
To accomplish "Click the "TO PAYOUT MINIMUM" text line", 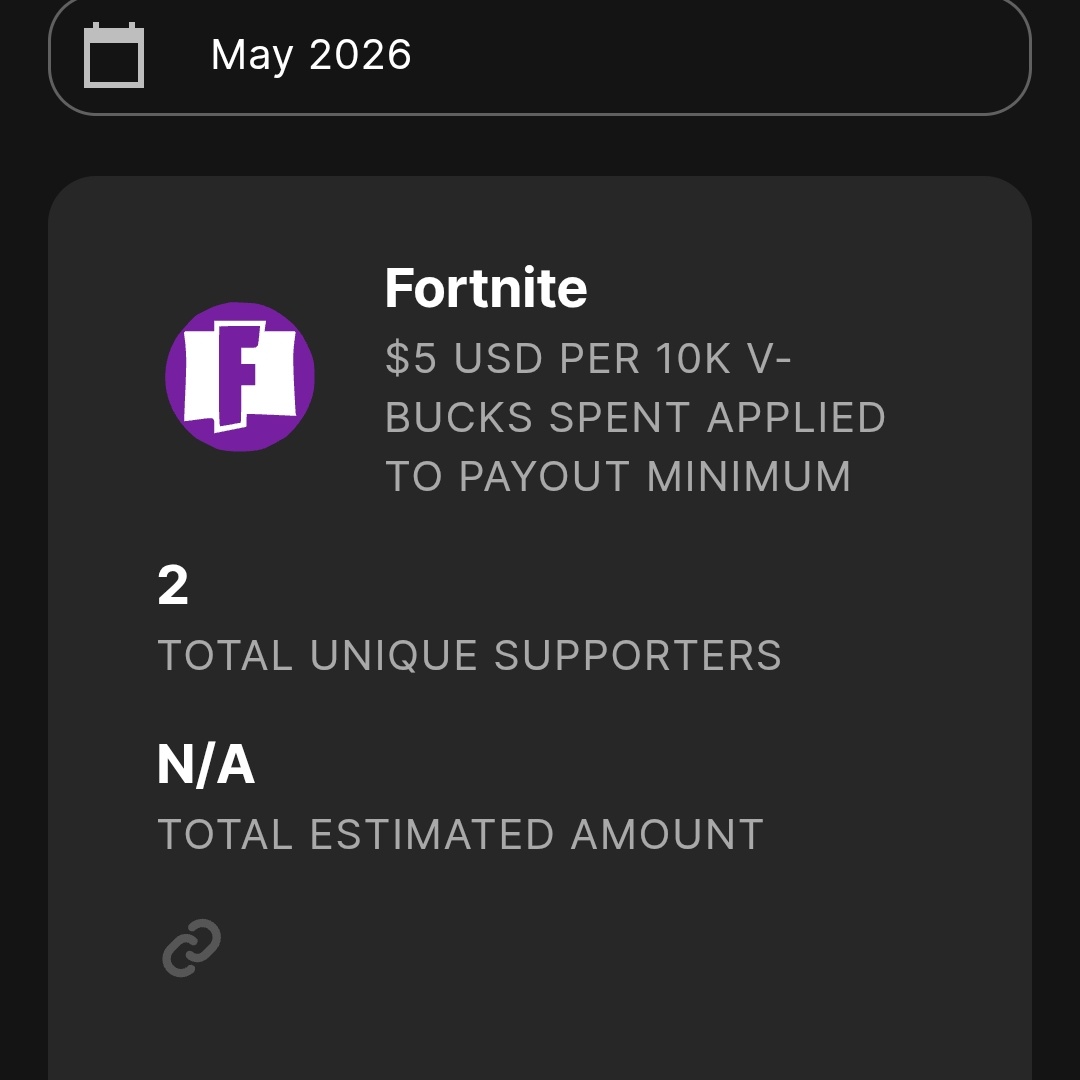I will point(618,477).
